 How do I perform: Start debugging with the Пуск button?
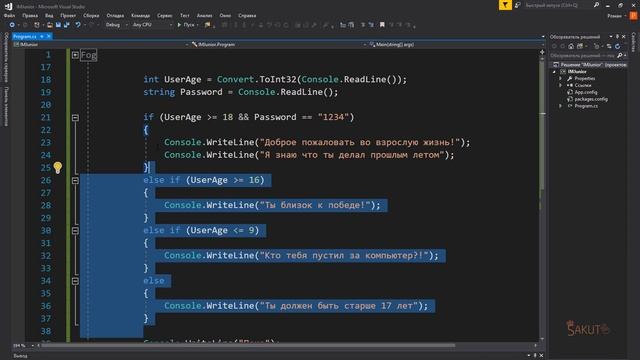186,25
